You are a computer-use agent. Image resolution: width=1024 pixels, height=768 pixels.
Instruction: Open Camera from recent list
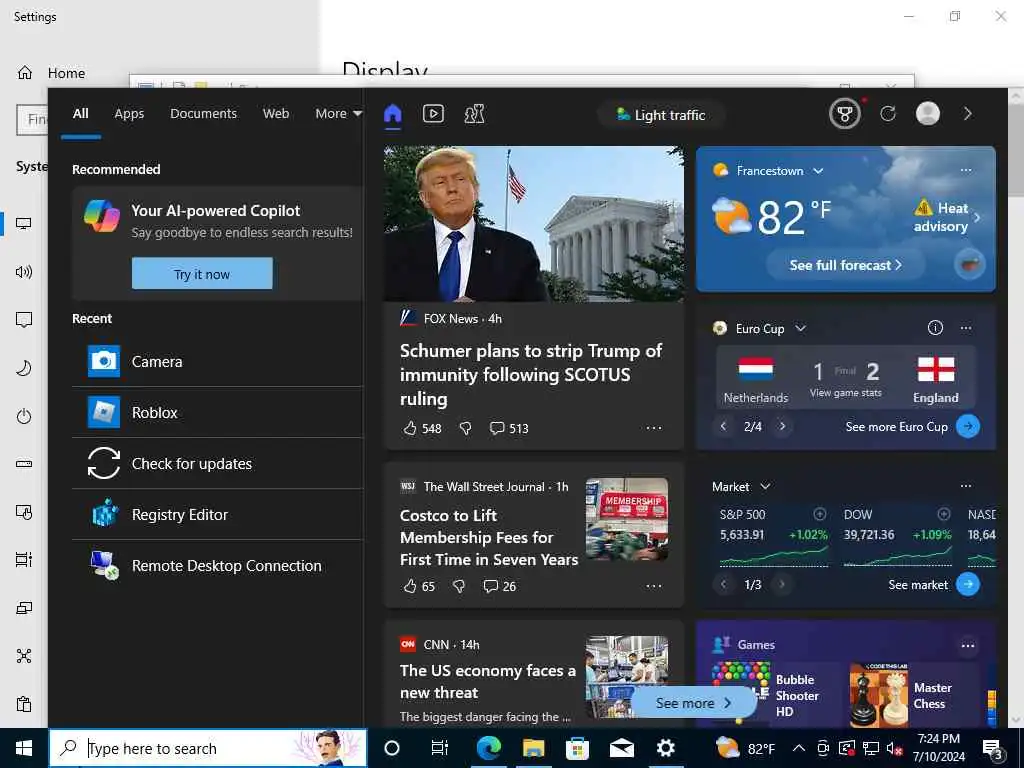(217, 361)
